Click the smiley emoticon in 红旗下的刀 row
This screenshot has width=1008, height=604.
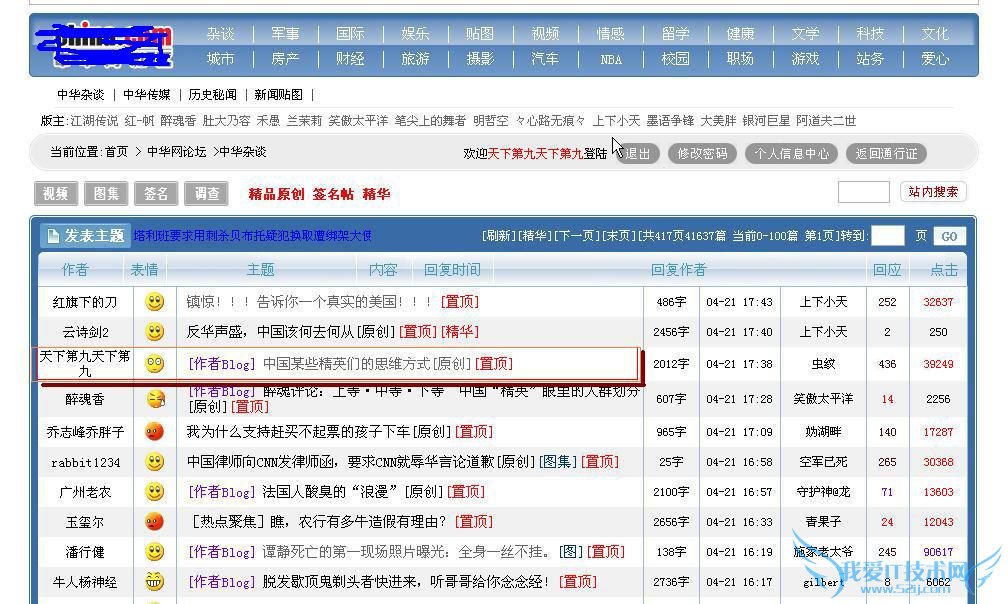point(154,301)
